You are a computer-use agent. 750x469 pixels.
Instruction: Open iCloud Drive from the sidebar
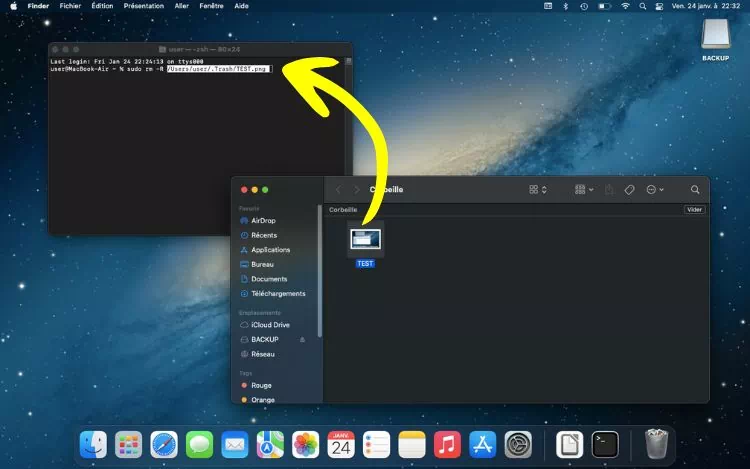pos(270,325)
